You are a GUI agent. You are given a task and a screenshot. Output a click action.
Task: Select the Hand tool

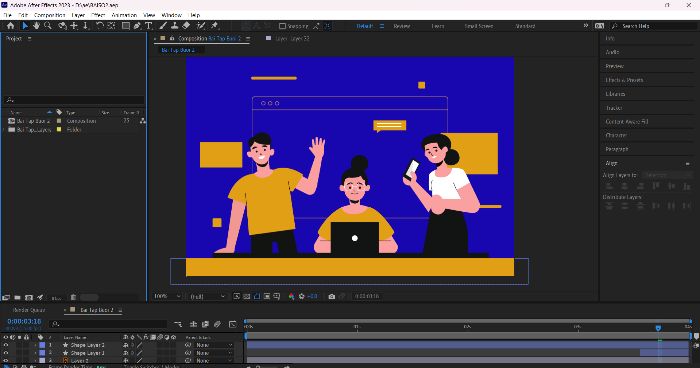point(37,26)
